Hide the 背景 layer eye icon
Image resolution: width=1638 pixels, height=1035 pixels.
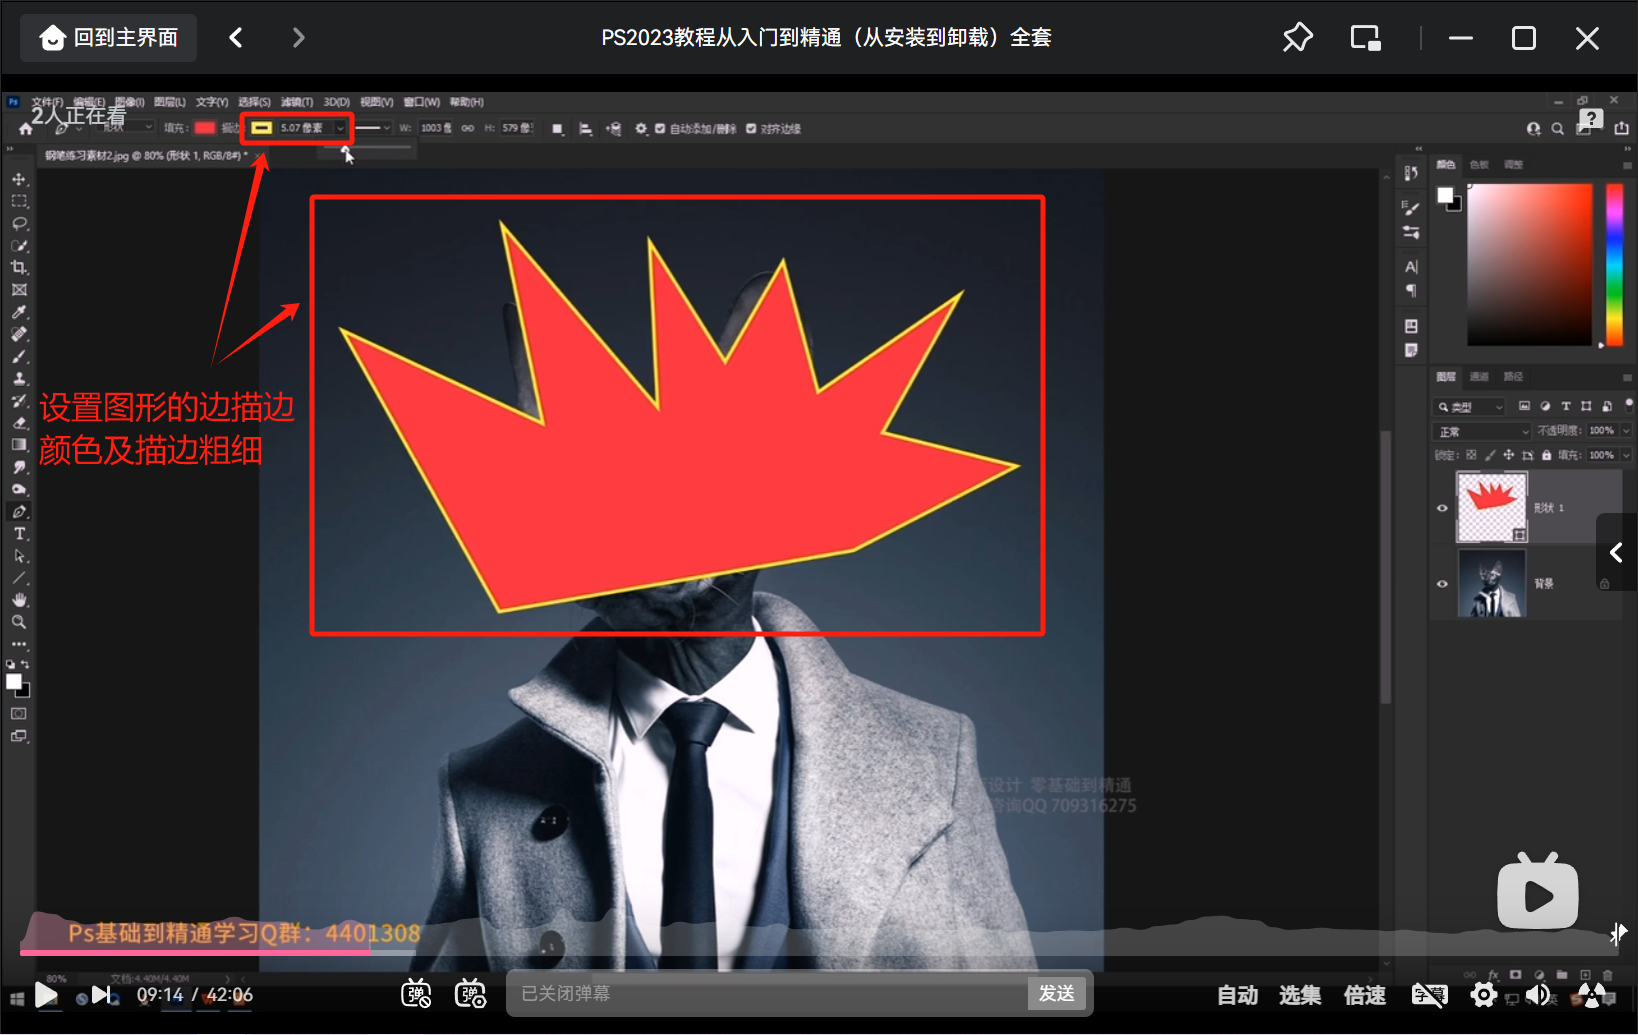pyautogui.click(x=1442, y=584)
